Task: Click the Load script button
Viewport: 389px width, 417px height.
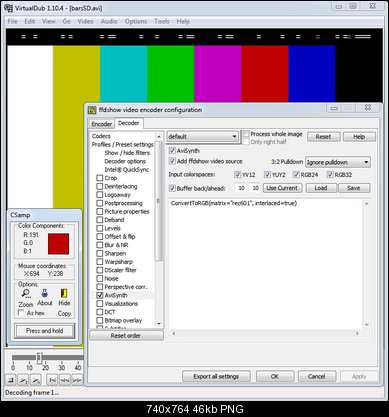Action: tap(321, 188)
